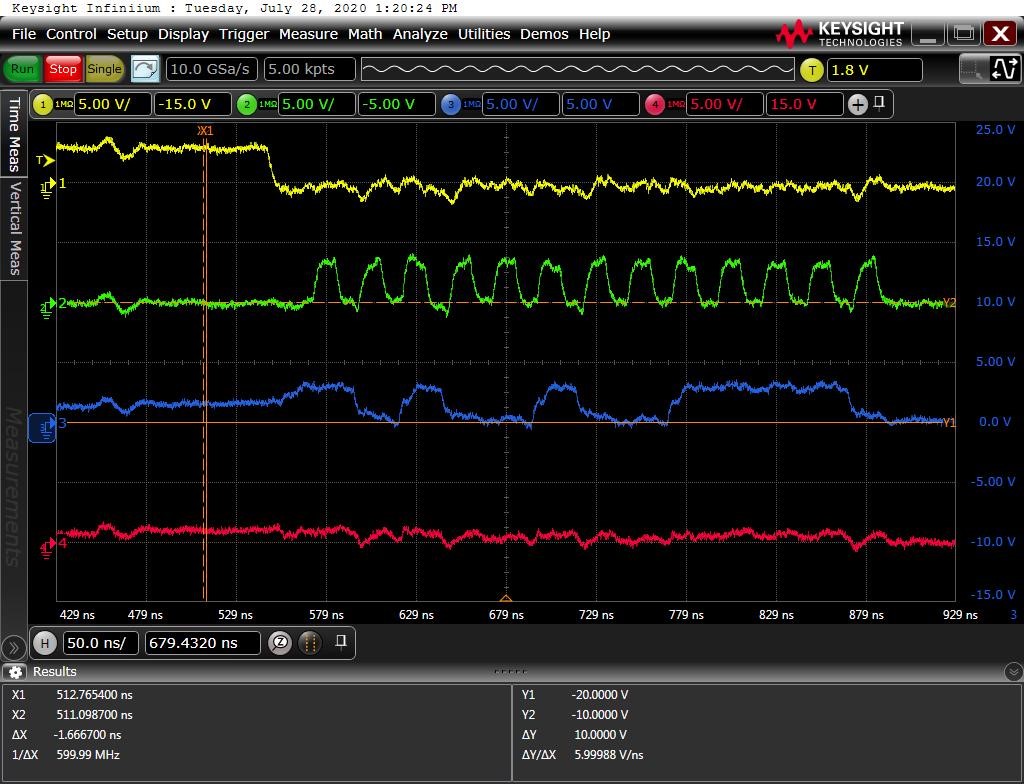Open the Measure menu
Screen dimensions: 1024x784
308,34
